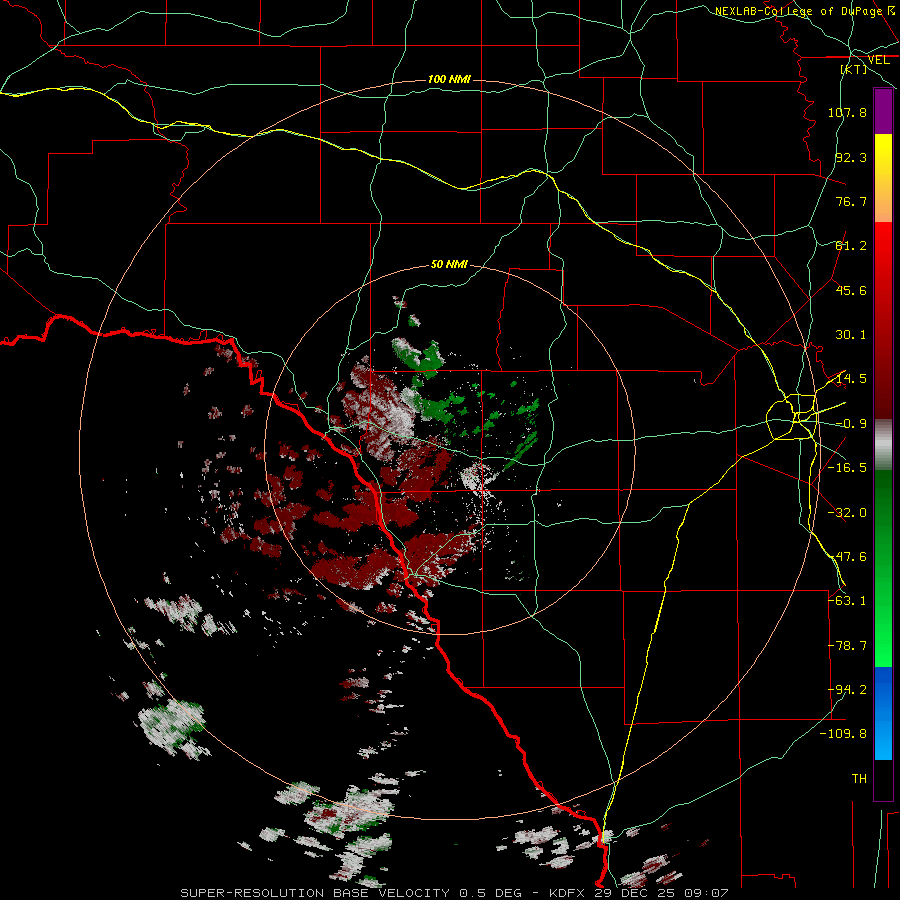Click the -16.5 velocity legend value
Image resolution: width=900 pixels, height=900 pixels.
coord(847,468)
